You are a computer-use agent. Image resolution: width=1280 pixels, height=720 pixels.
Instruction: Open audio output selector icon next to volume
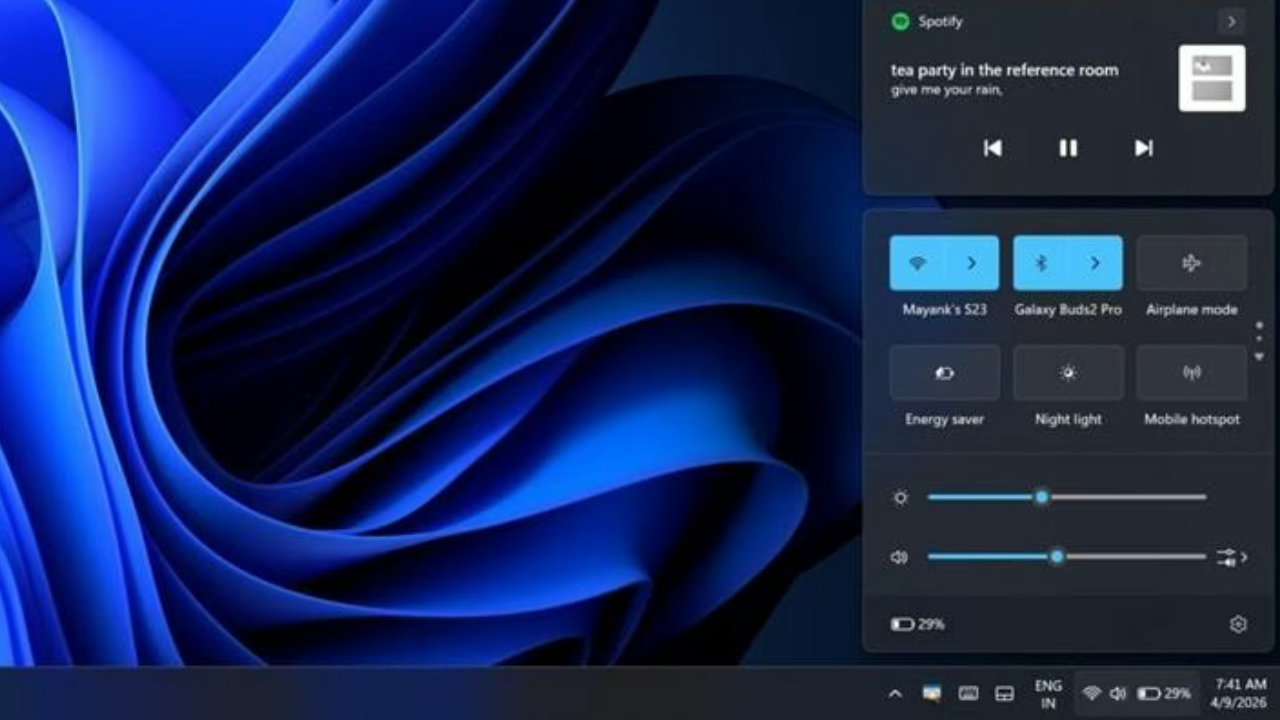(x=1227, y=556)
